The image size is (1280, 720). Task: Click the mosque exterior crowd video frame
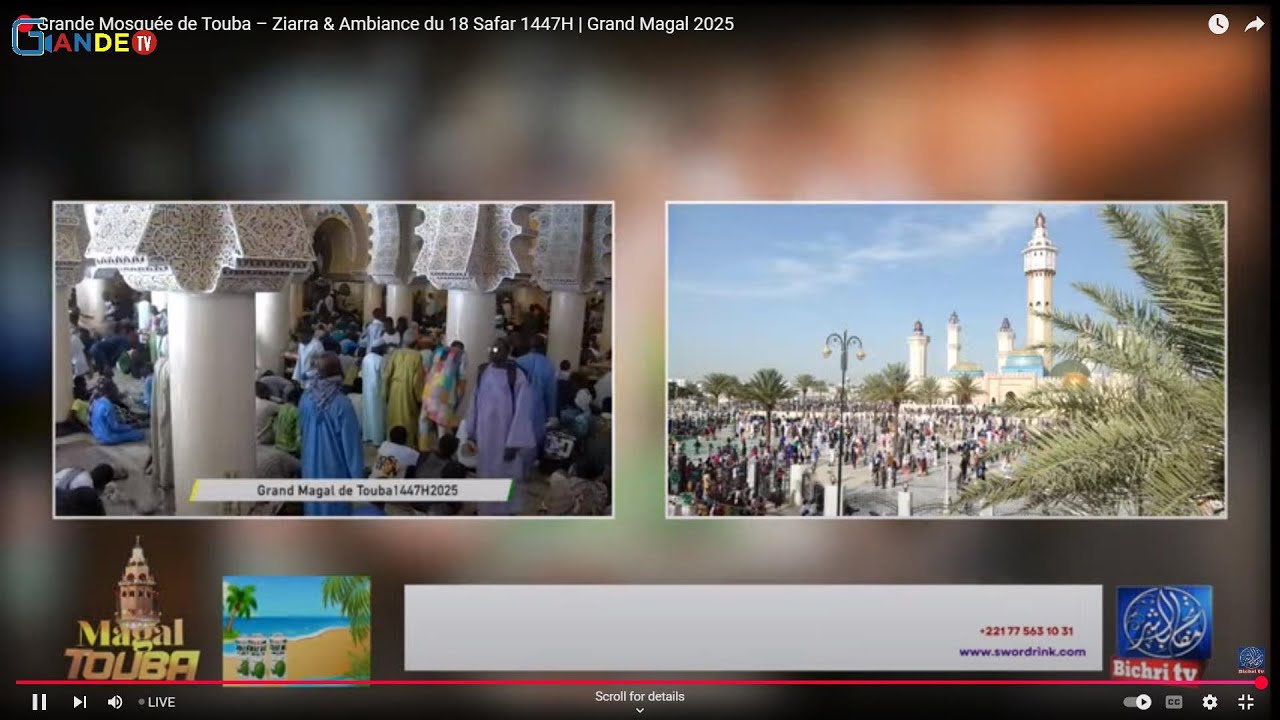pyautogui.click(x=946, y=360)
